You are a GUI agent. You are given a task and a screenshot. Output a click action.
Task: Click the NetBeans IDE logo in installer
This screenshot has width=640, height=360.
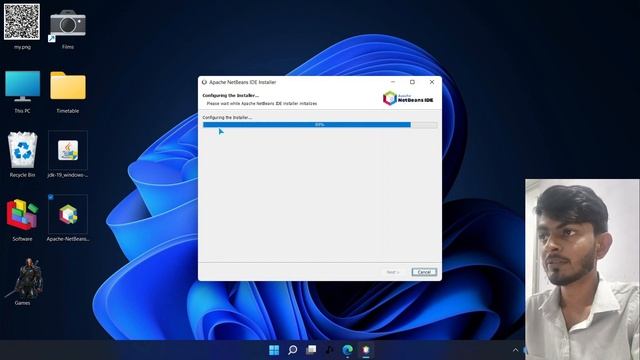click(408, 98)
